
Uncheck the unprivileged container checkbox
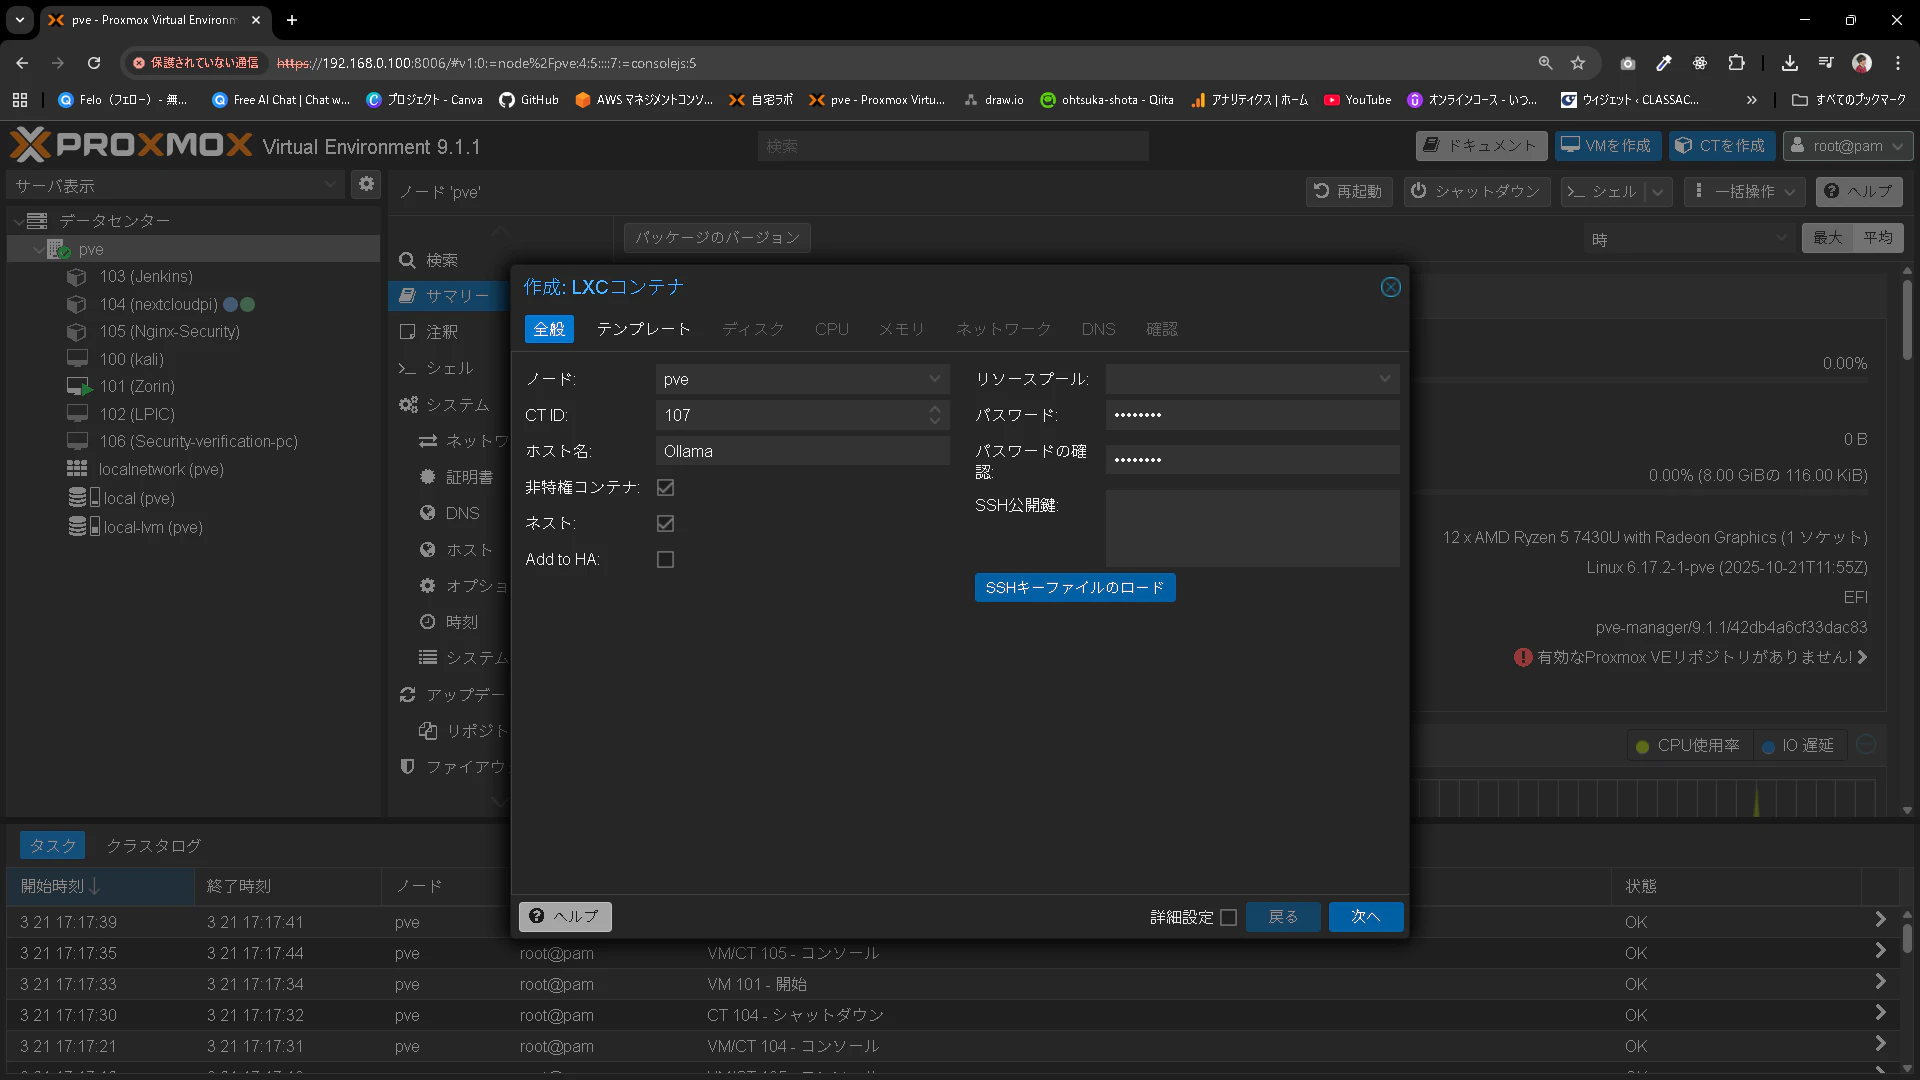click(x=665, y=487)
